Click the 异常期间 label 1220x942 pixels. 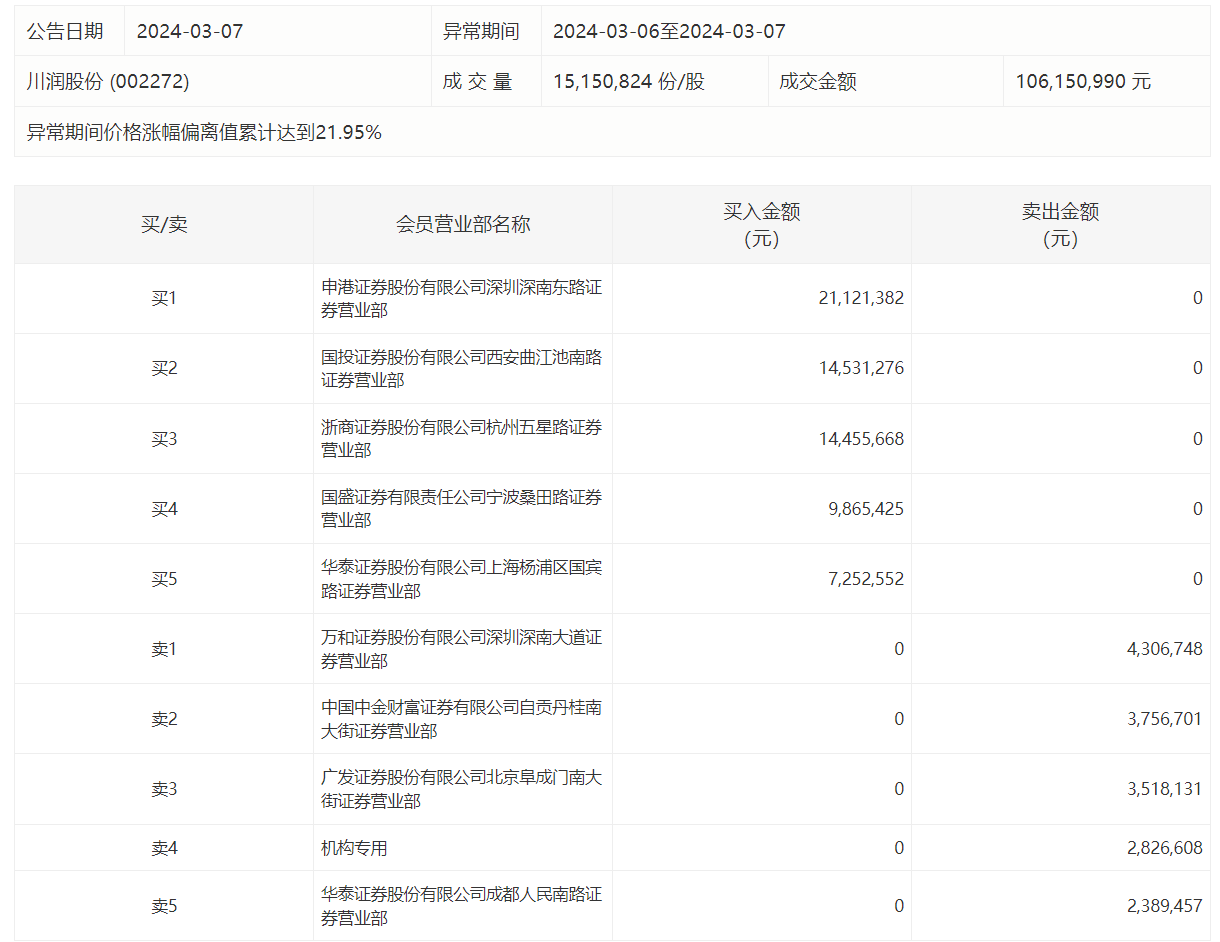[481, 31]
